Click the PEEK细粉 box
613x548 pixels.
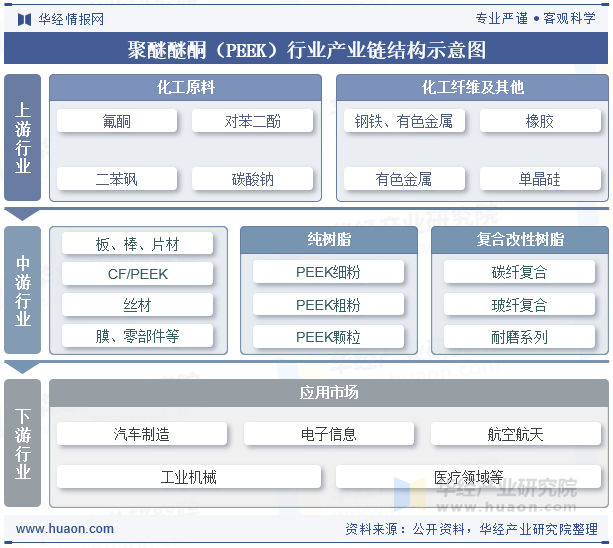click(328, 272)
